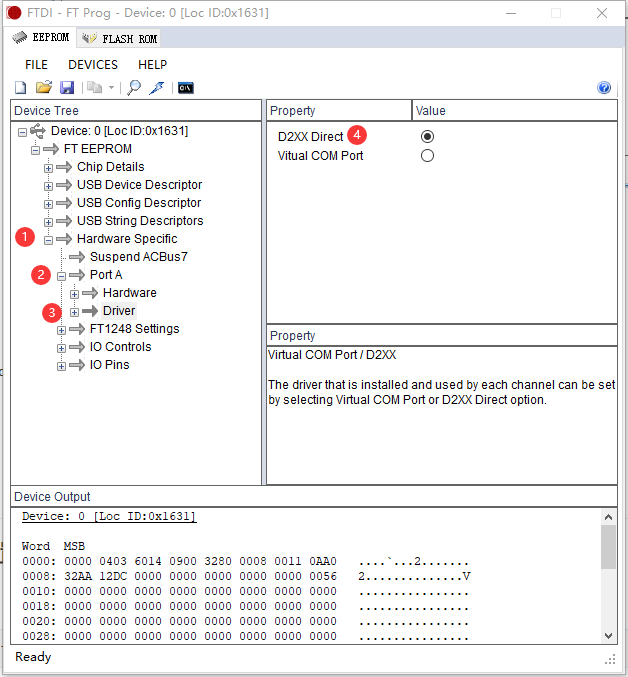Click the 0000: row in Device Output
Screen dimensions: 628x677
pyautogui.click(x=246, y=561)
